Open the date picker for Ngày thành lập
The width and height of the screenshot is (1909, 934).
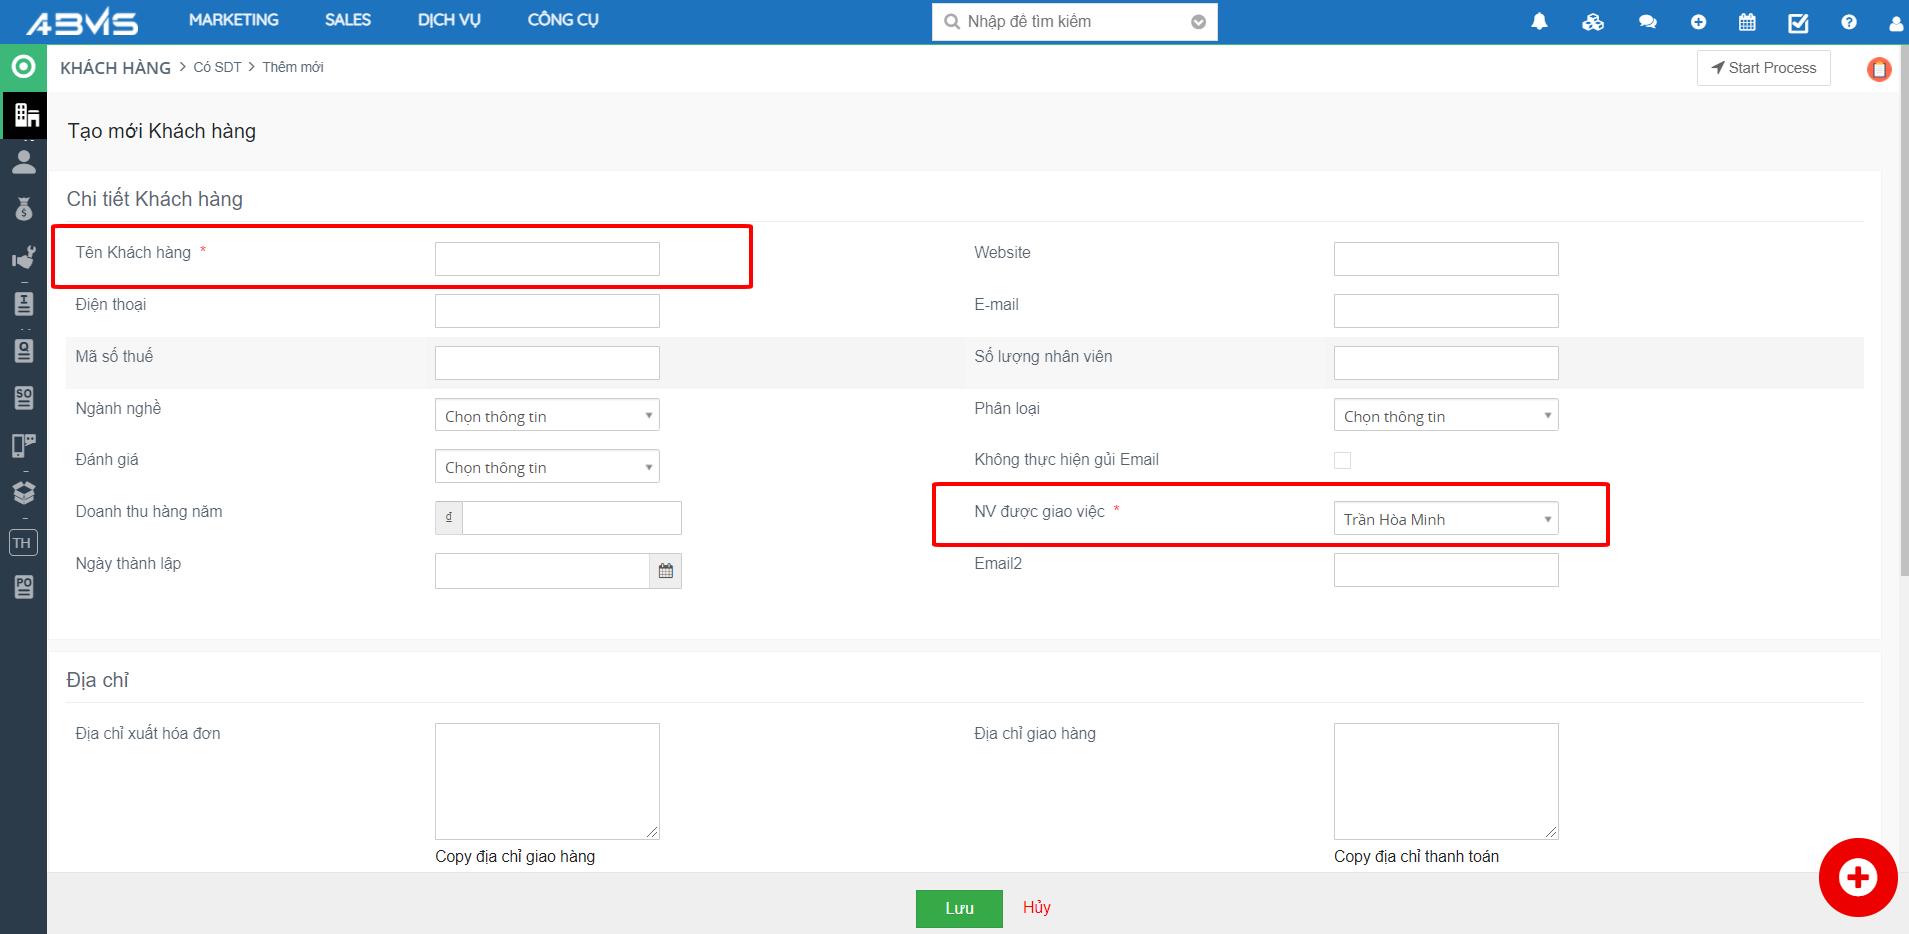666,571
